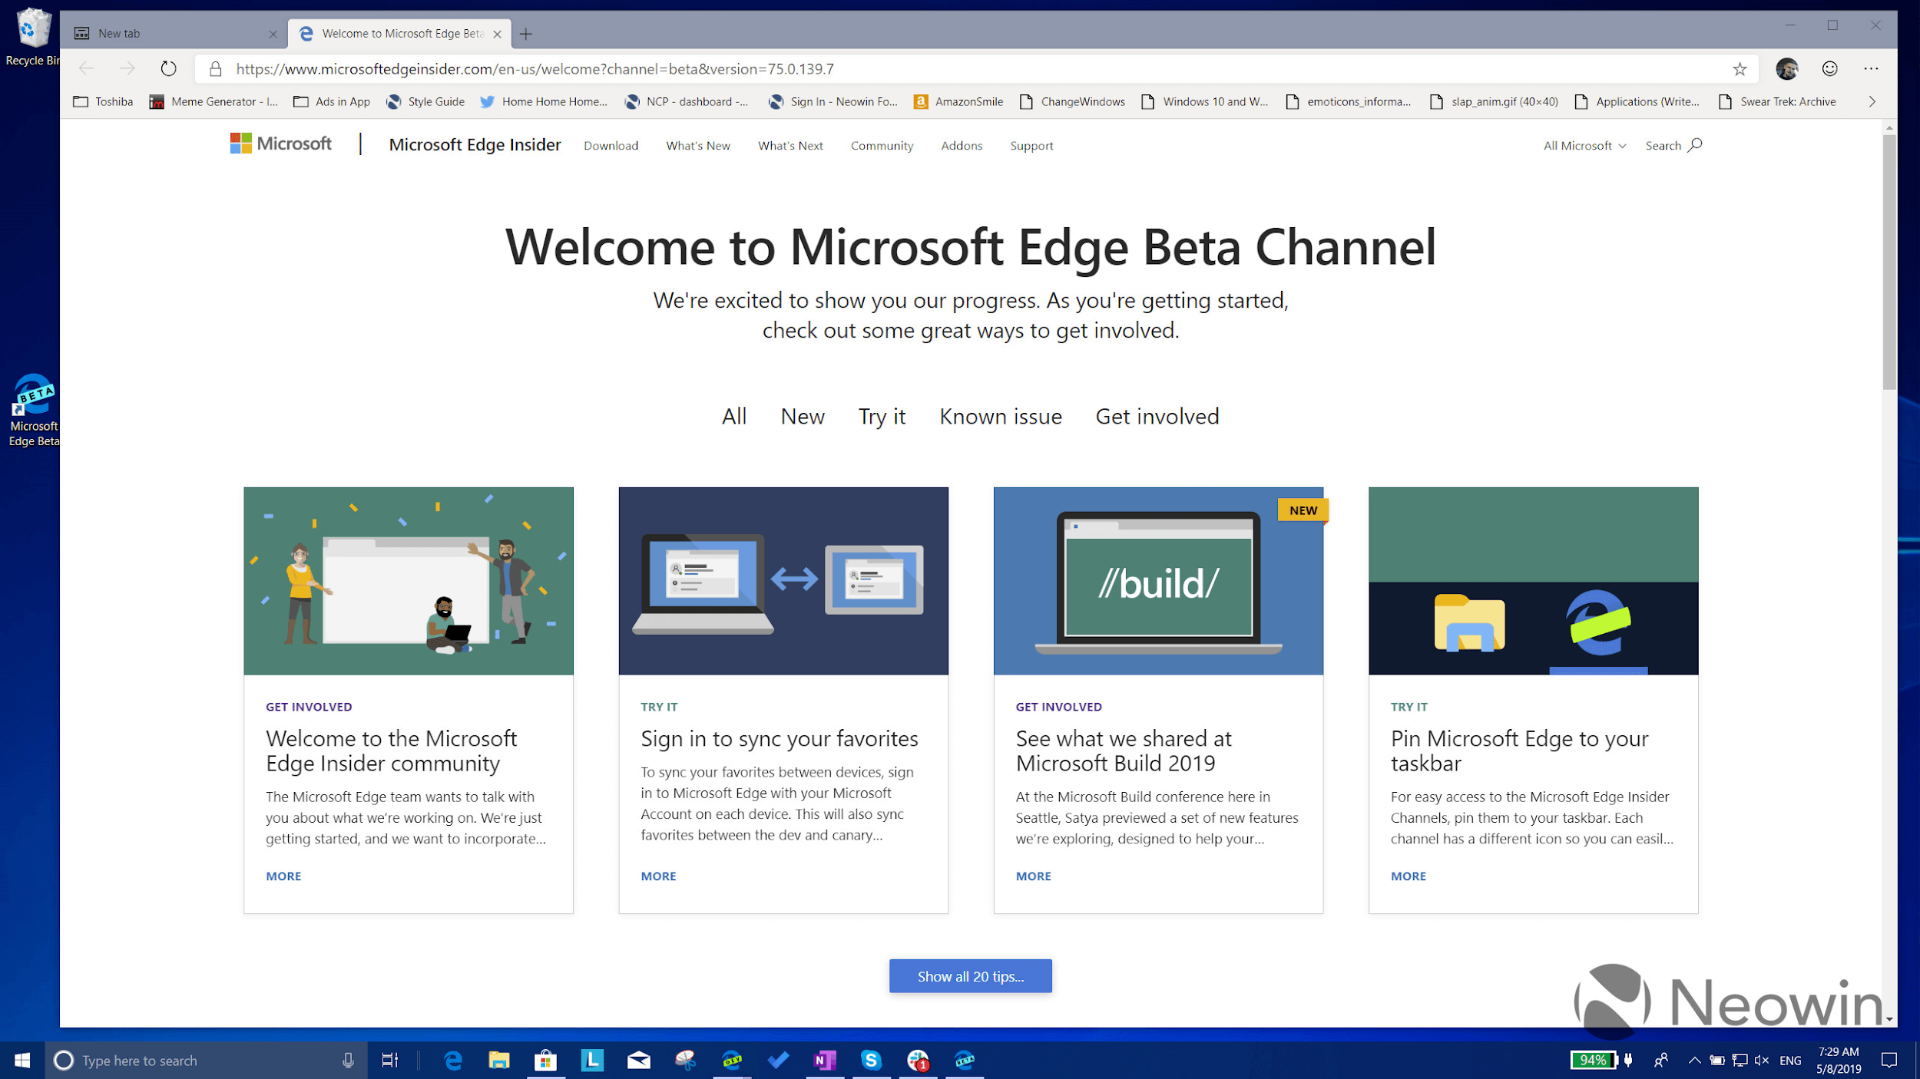Open the AmazonSmile bookmark
The image size is (1920, 1079).
[x=958, y=102]
